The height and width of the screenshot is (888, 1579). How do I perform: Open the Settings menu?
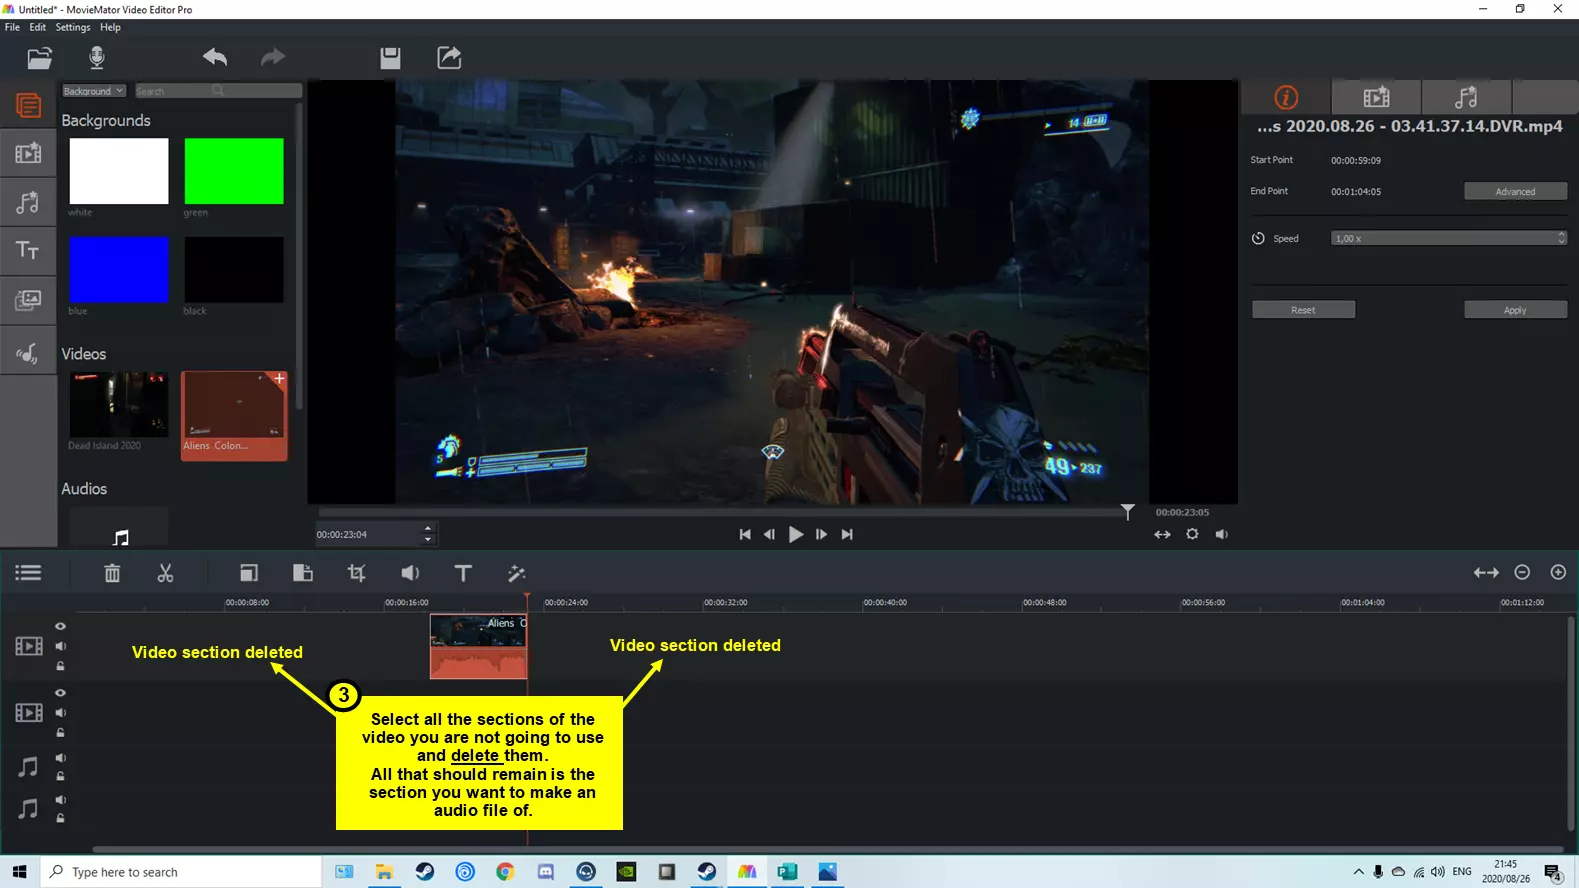73,27
